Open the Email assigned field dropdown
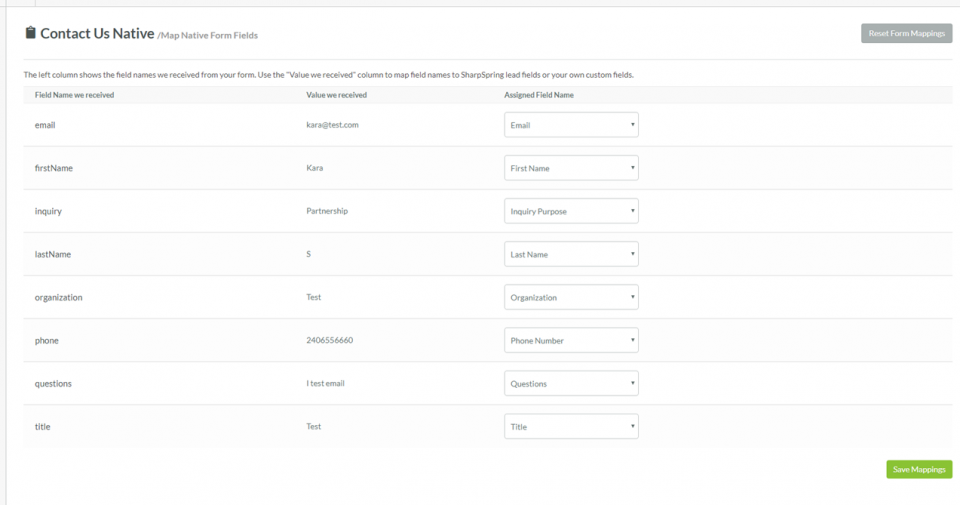960x505 pixels. pos(571,125)
